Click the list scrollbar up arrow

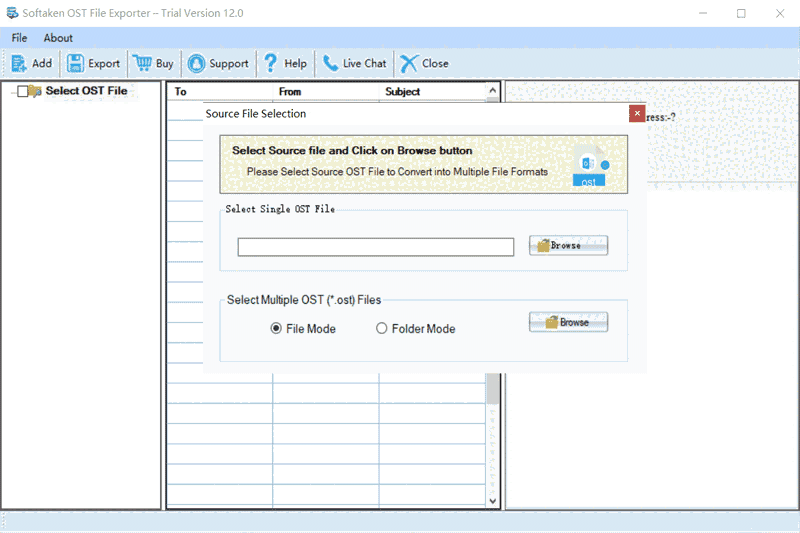492,91
